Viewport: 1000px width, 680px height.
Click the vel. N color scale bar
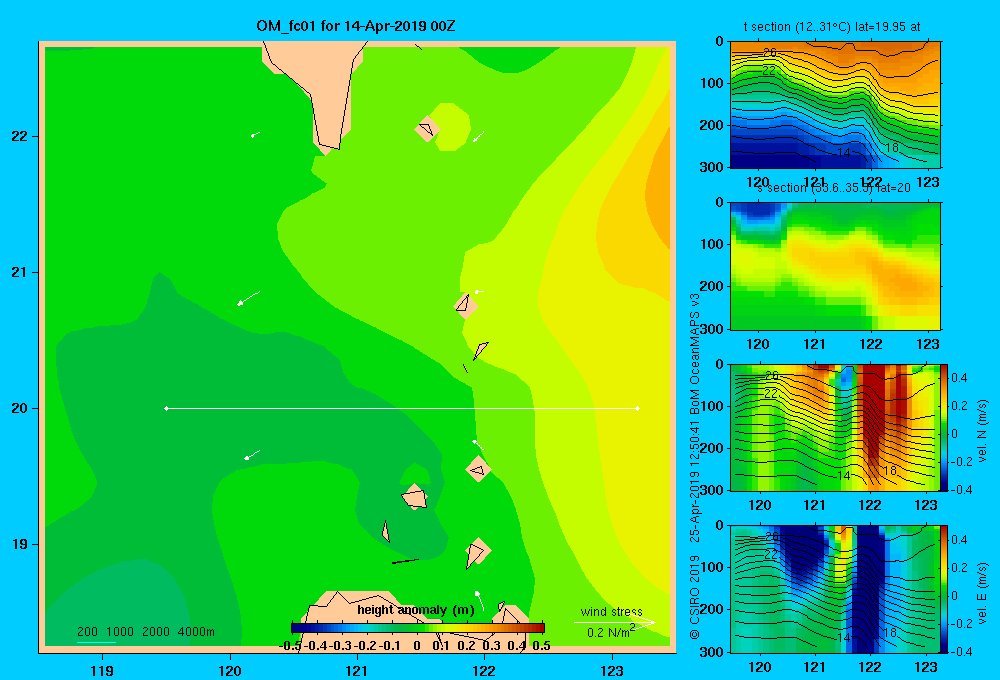pyautogui.click(x=944, y=427)
